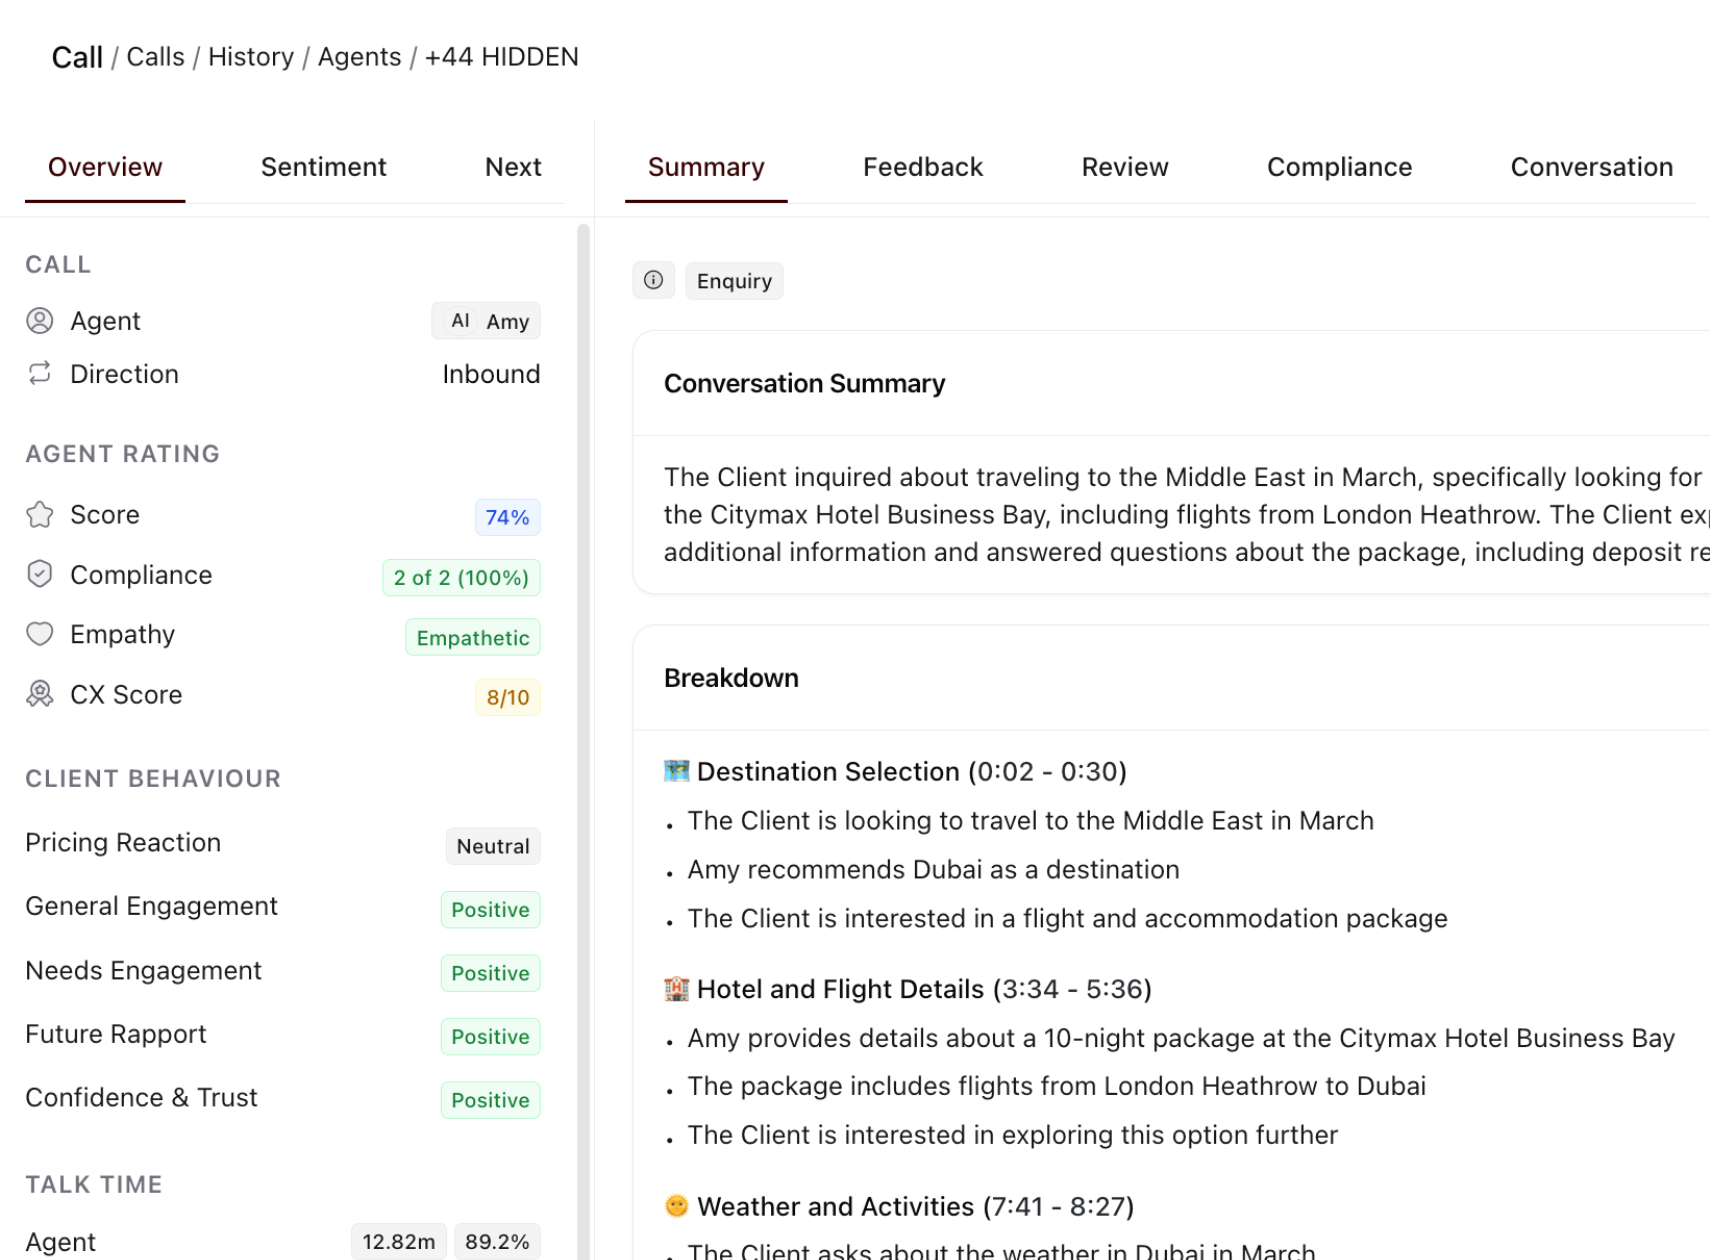Screen dimensions: 1710x1260
Task: Click the info icon beside Enquiry
Action: coord(654,280)
